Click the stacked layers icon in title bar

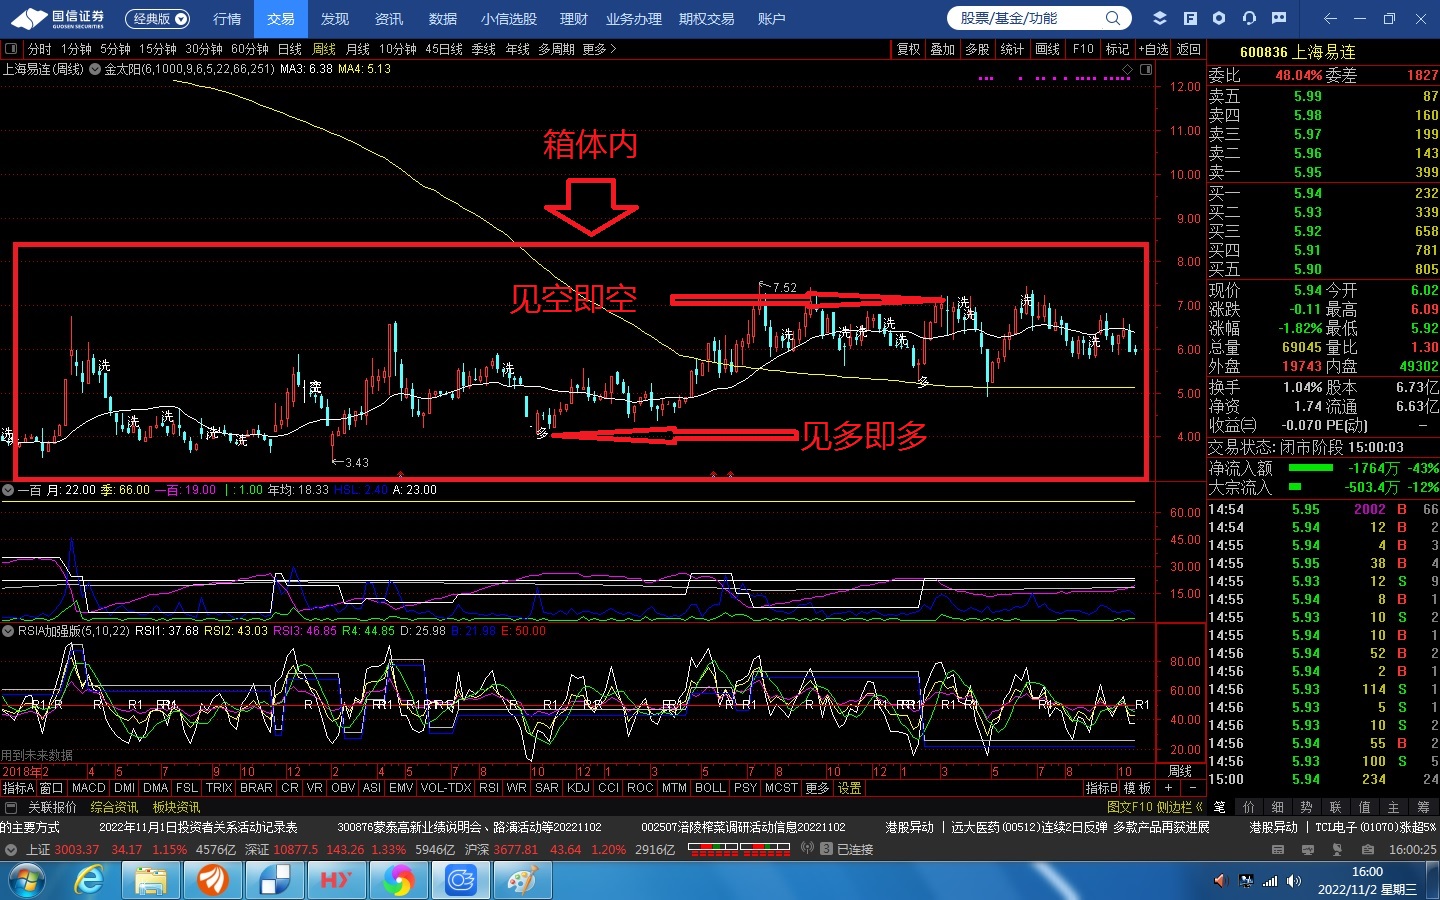(x=1160, y=18)
